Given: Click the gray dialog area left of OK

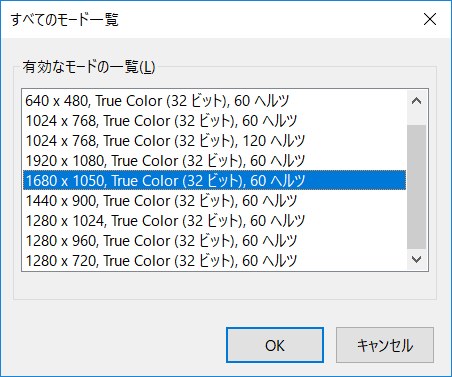Looking at the screenshot, I should click(x=113, y=345).
